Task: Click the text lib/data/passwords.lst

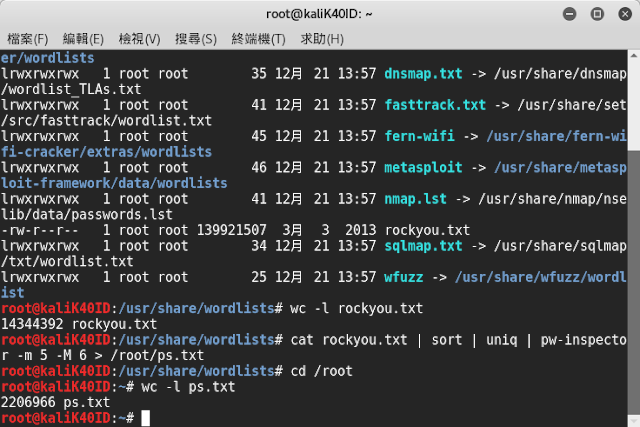Action: point(87,215)
